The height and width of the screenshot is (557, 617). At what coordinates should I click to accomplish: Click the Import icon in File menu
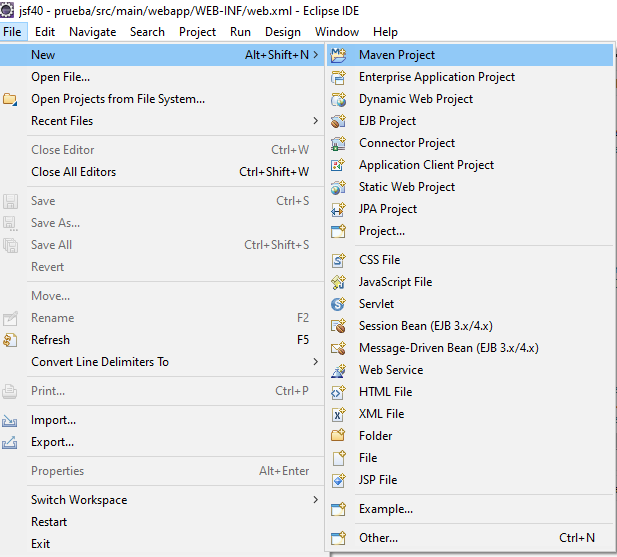(11, 421)
